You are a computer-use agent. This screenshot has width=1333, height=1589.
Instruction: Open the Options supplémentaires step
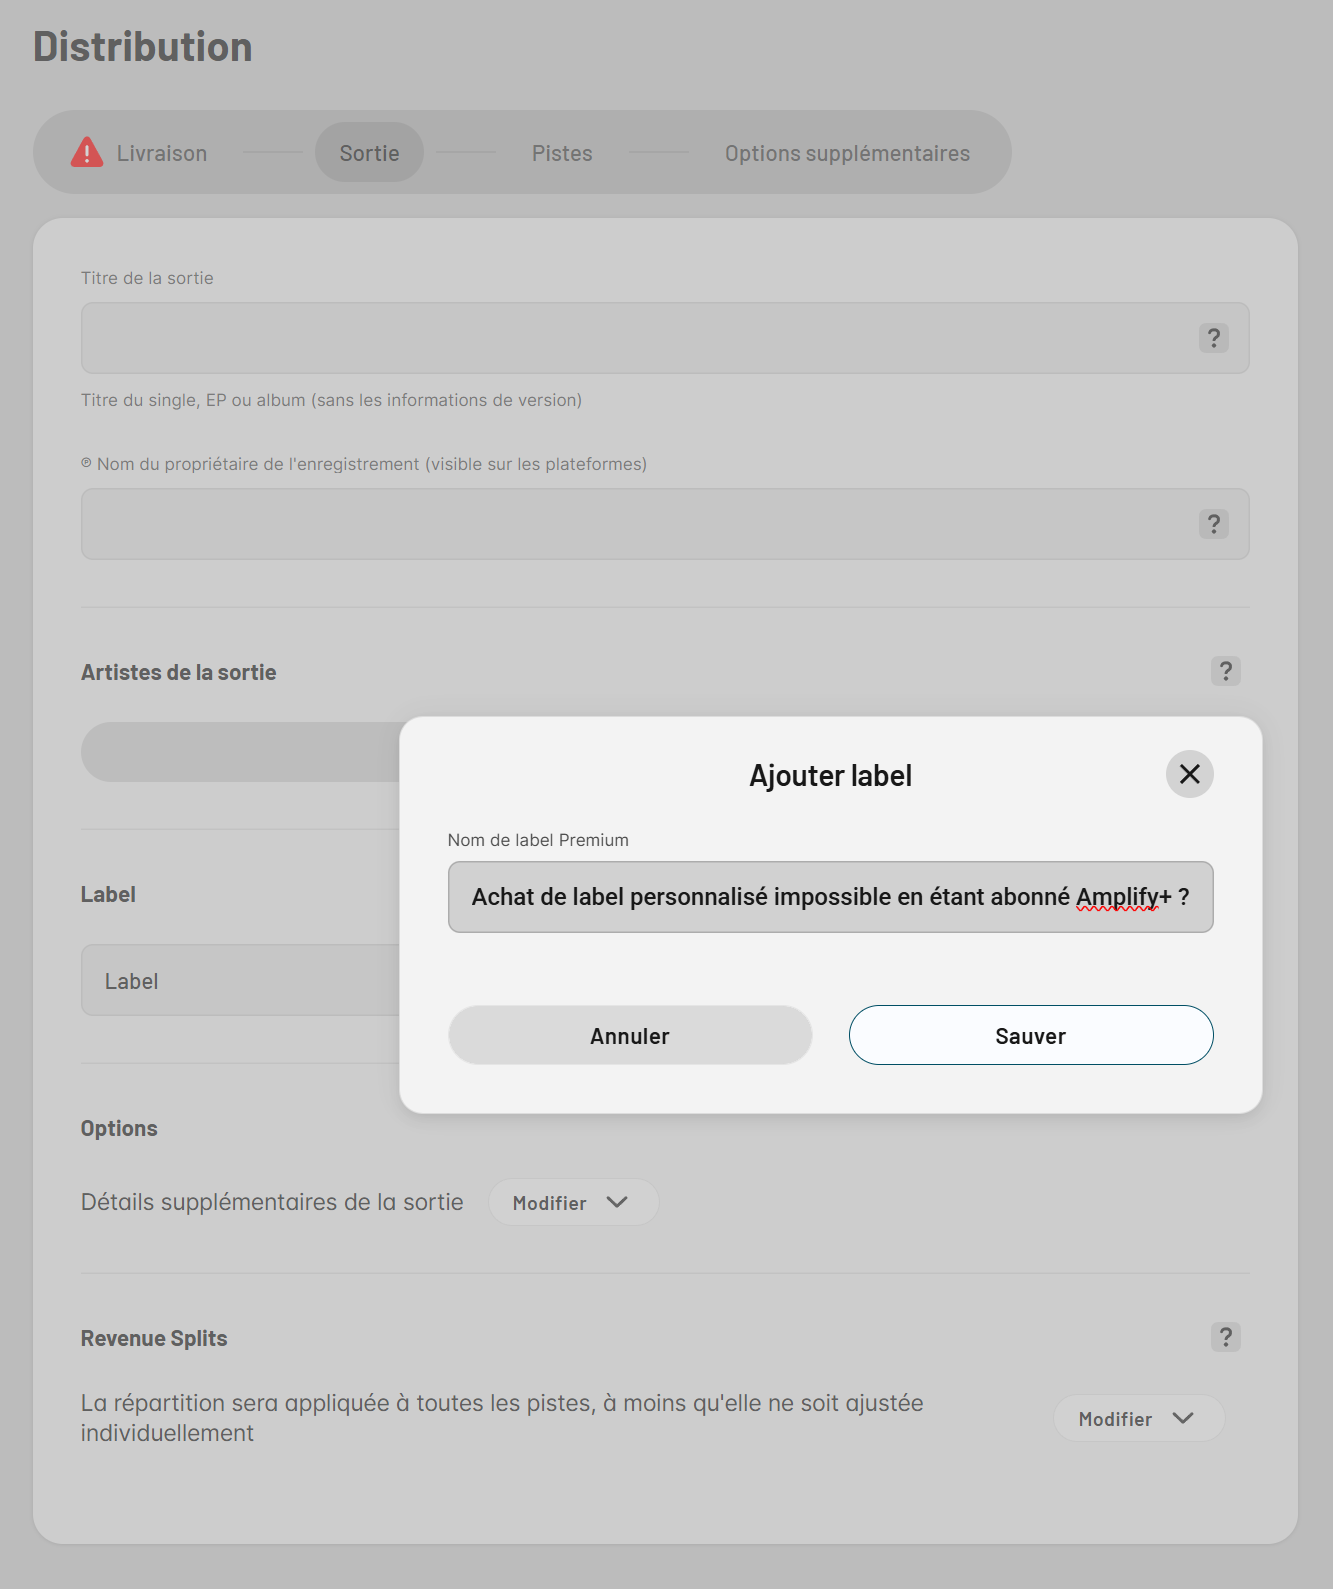pyautogui.click(x=847, y=153)
